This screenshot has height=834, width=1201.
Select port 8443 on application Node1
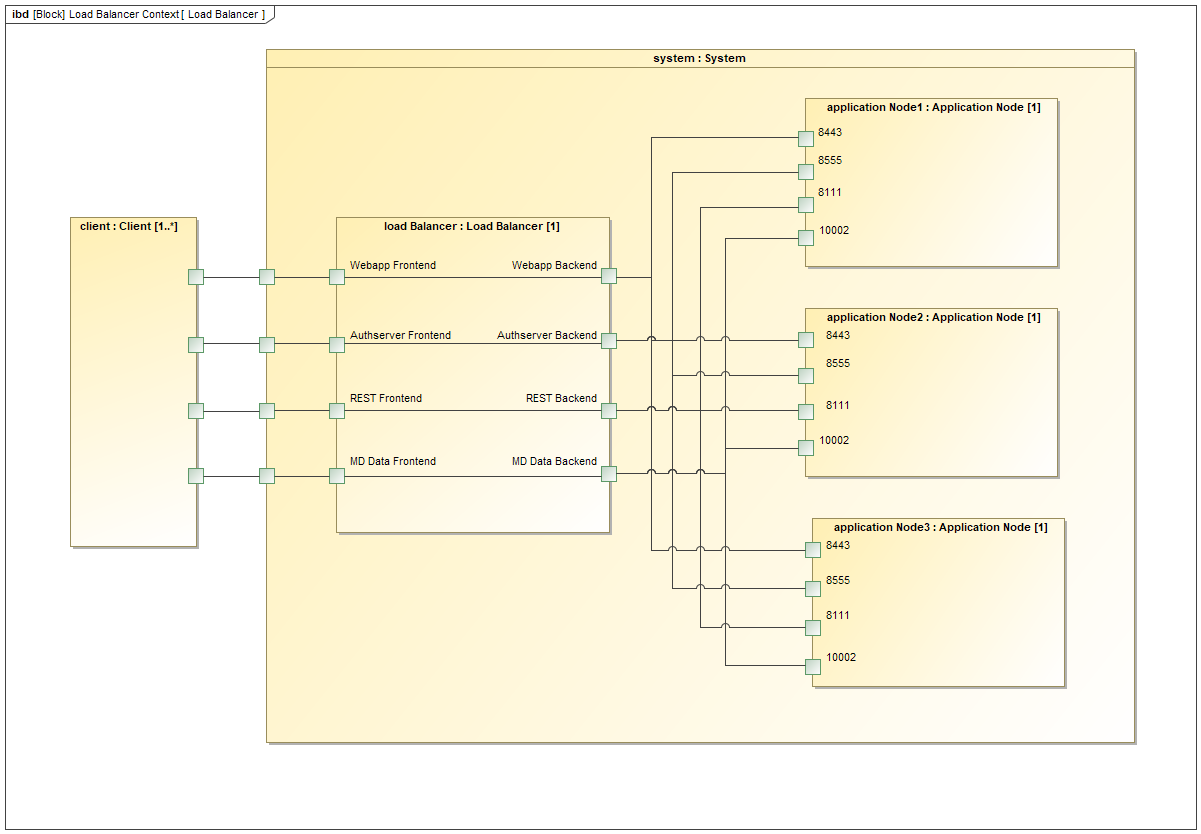click(806, 138)
